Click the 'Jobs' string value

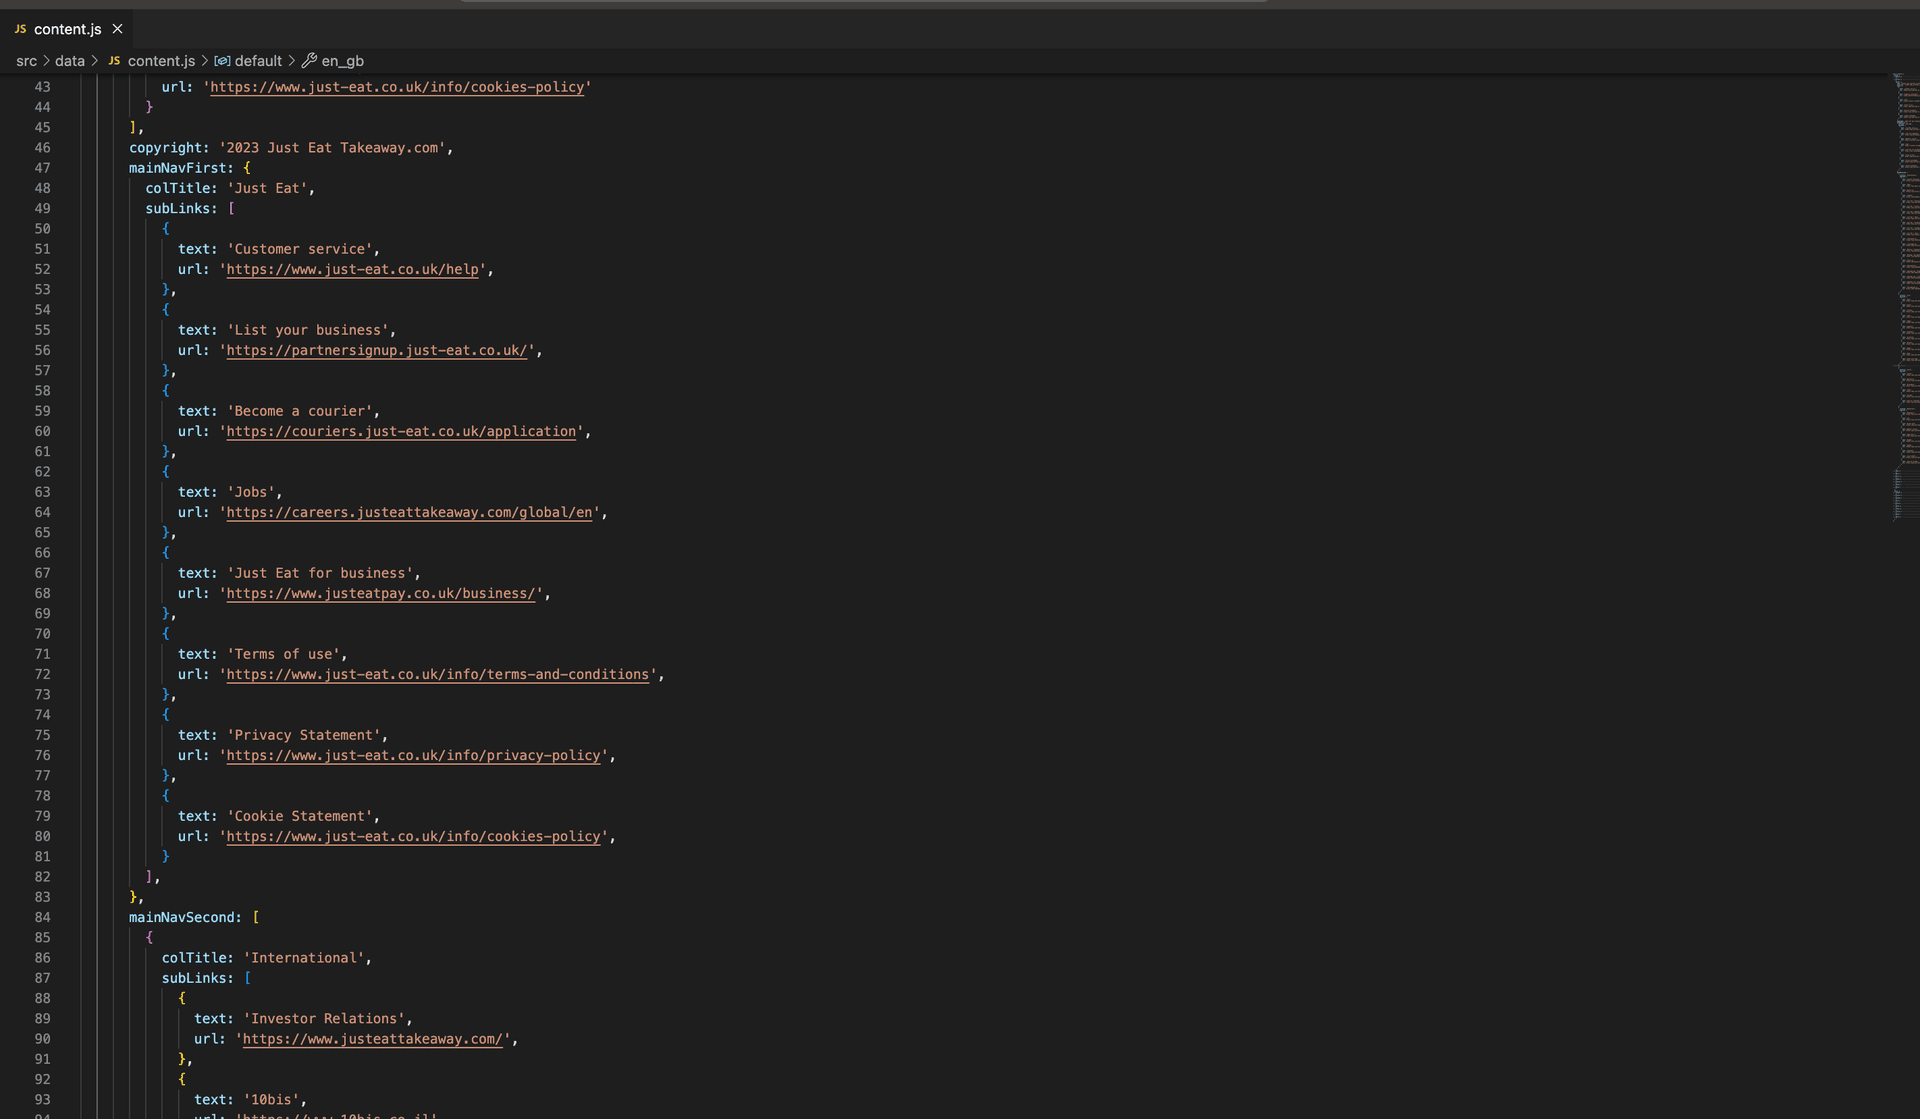[x=251, y=492]
